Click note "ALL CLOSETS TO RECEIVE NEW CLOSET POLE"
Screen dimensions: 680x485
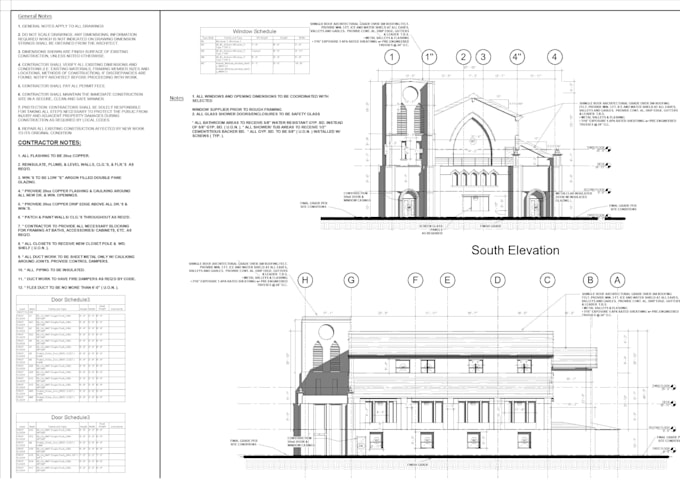point(72,246)
